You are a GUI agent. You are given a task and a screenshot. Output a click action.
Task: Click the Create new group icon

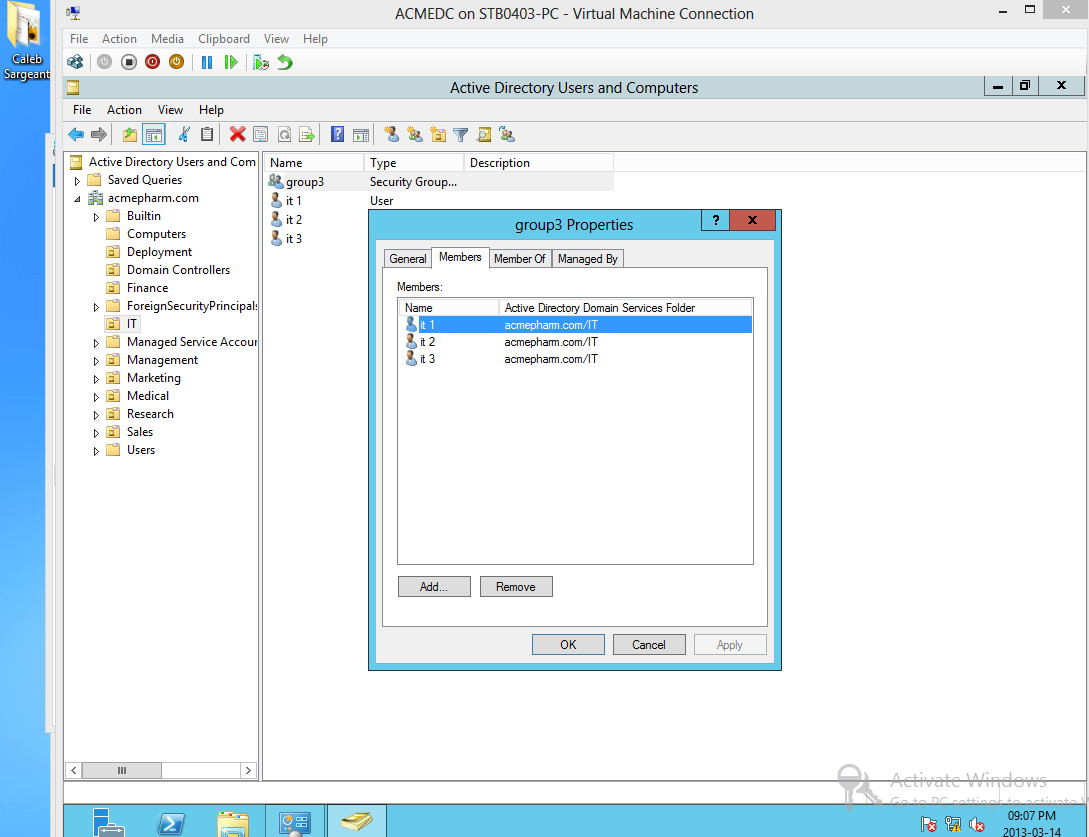click(x=415, y=134)
